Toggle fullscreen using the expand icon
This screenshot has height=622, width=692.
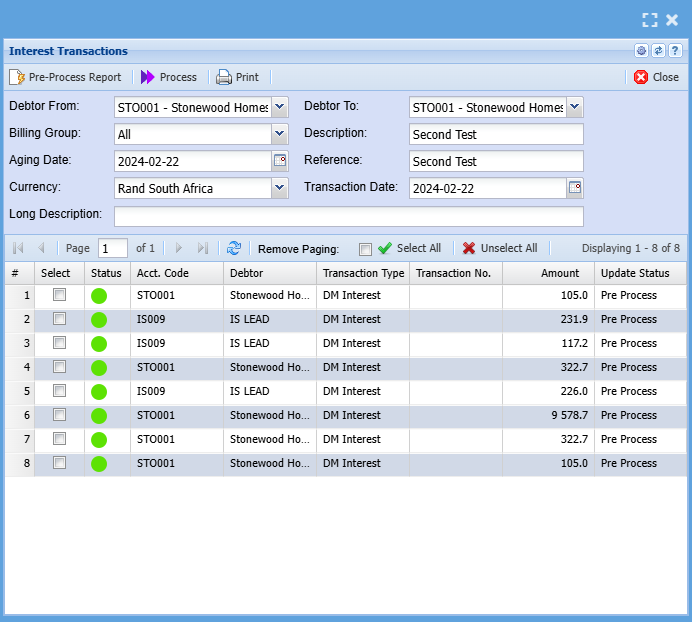tap(650, 20)
